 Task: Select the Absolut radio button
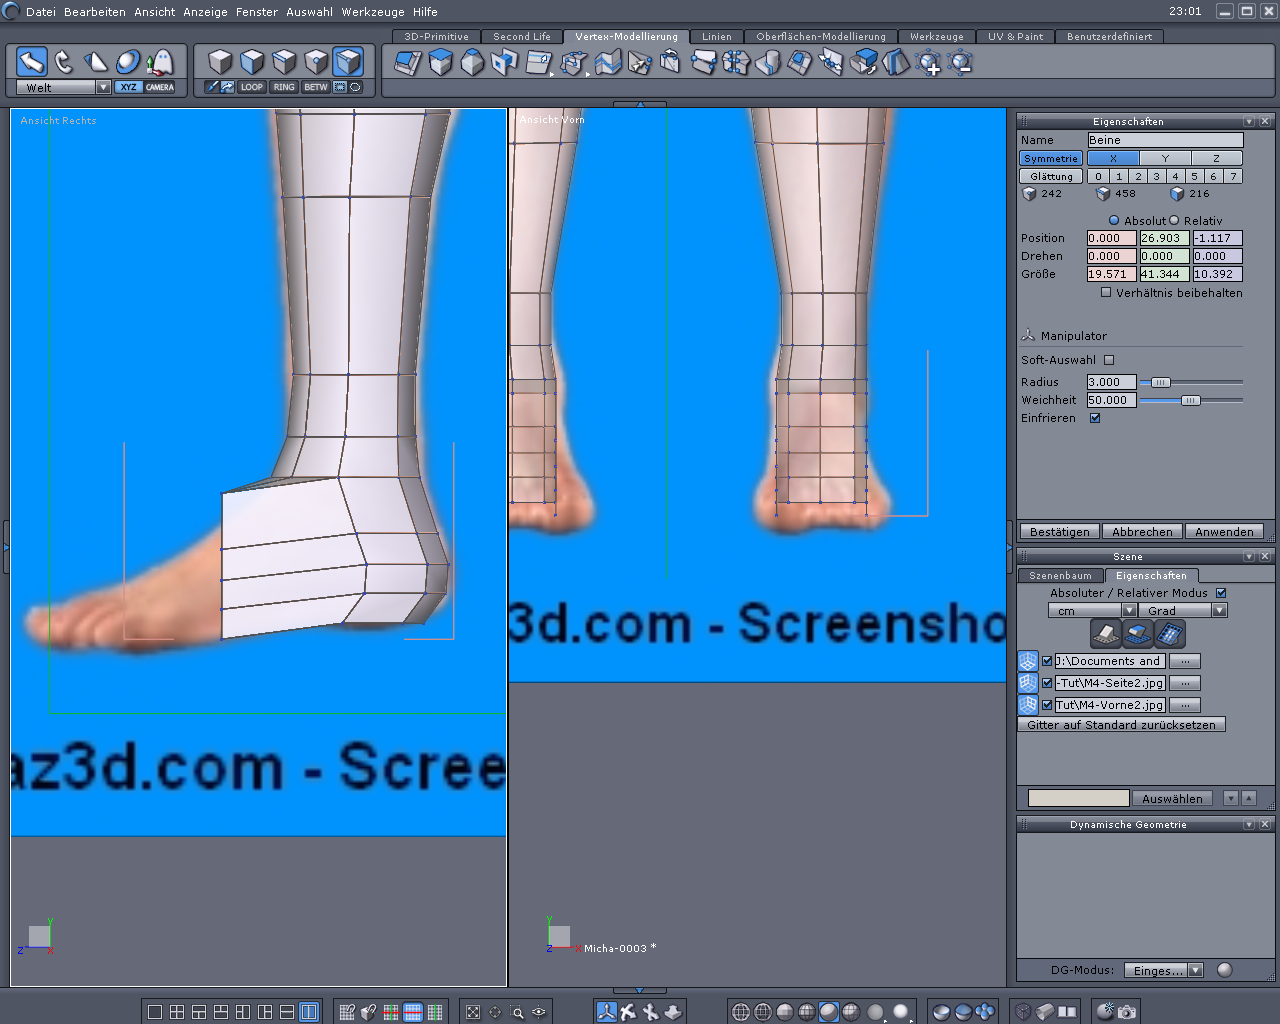click(1114, 221)
